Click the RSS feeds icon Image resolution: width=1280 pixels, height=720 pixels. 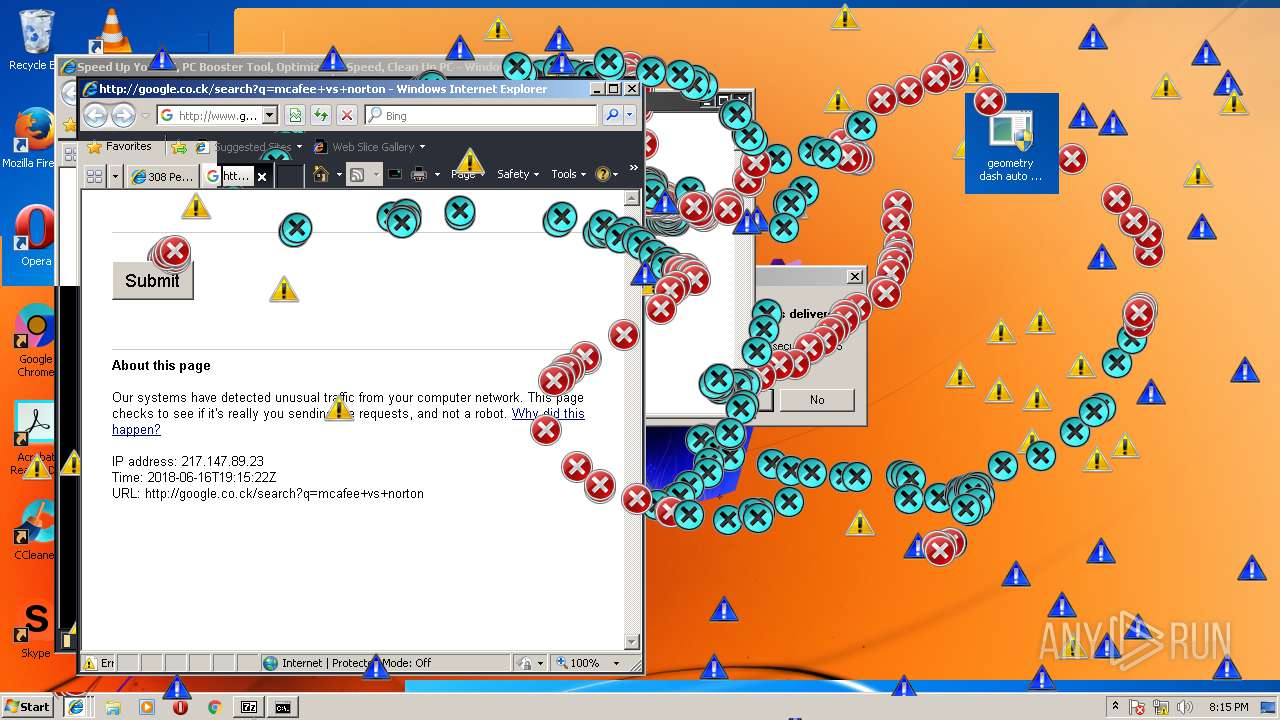(357, 175)
